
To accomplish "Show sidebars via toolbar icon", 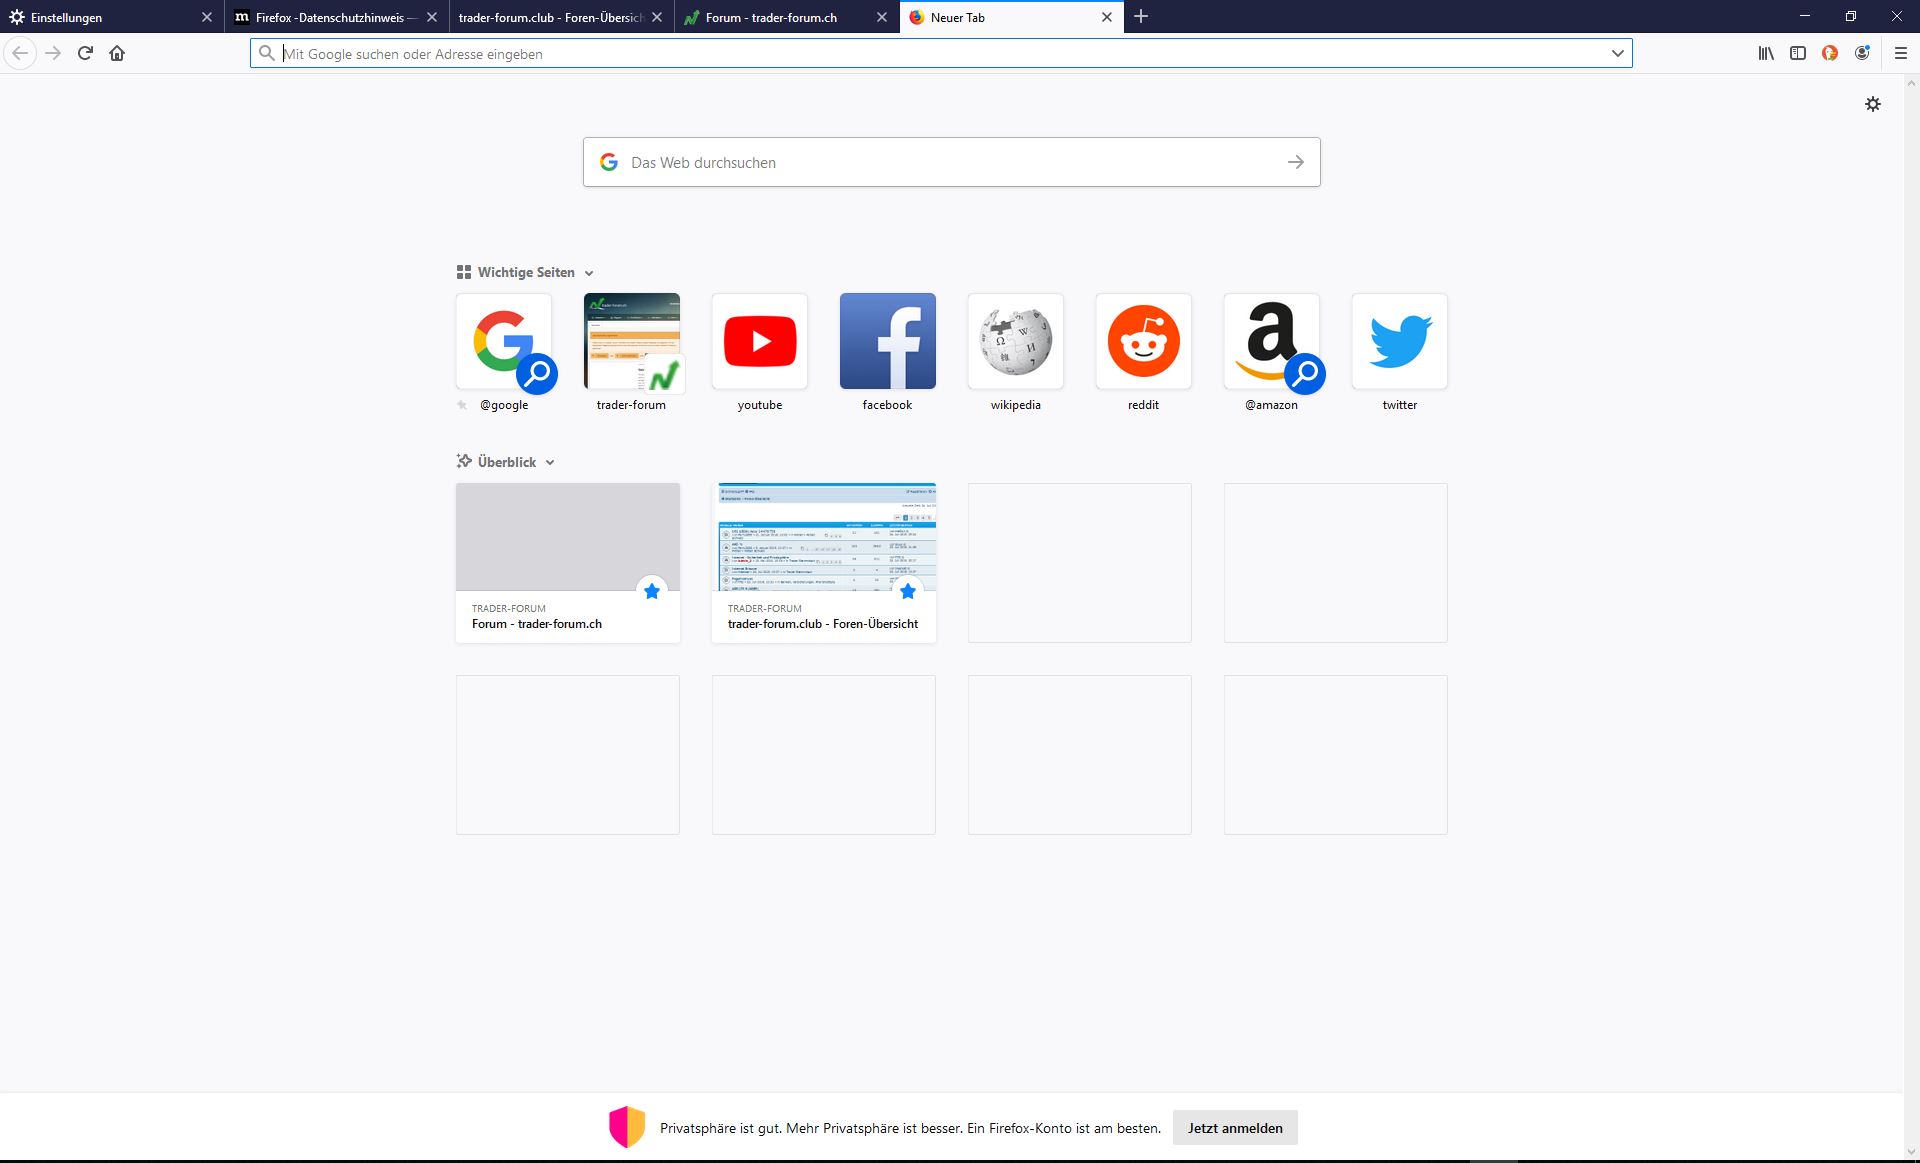I will click(1798, 53).
